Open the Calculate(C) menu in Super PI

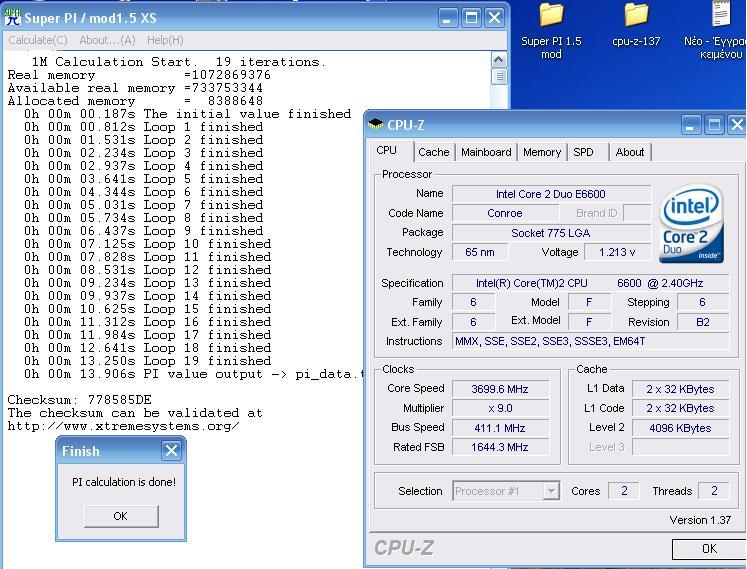tap(38, 40)
